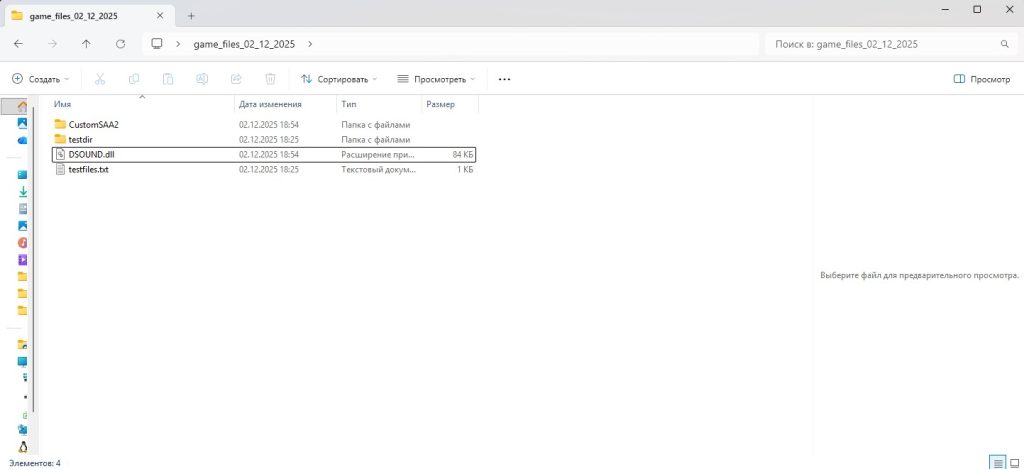Viewport: 1024px width, 469px height.
Task: Go back using the Back arrow
Action: pyautogui.click(x=19, y=44)
